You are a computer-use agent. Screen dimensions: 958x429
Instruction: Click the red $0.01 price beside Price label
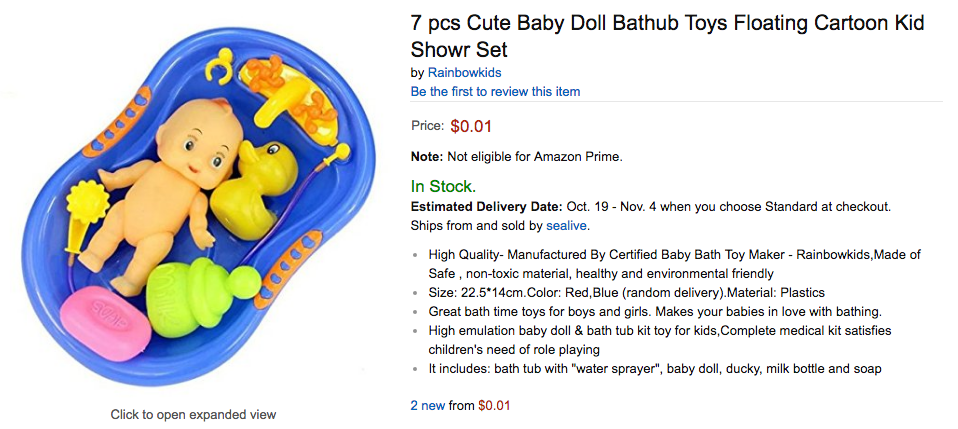point(471,126)
